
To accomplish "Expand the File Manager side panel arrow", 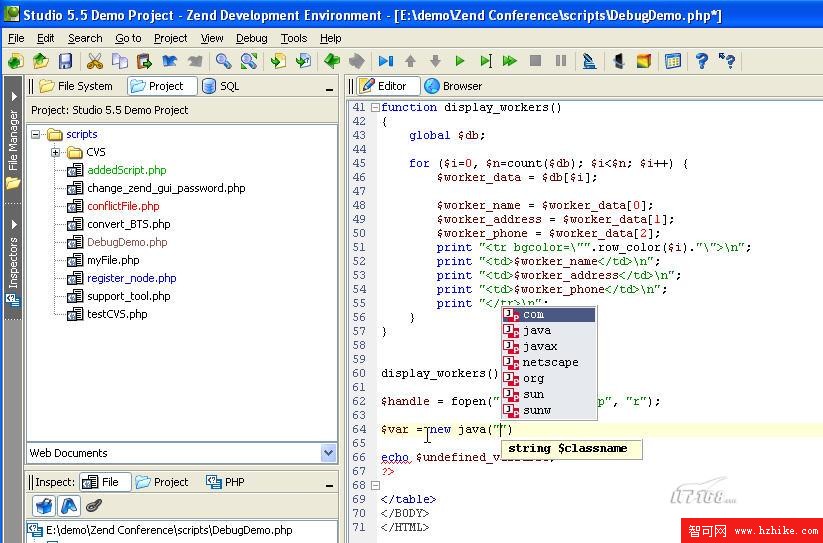I will click(14, 97).
